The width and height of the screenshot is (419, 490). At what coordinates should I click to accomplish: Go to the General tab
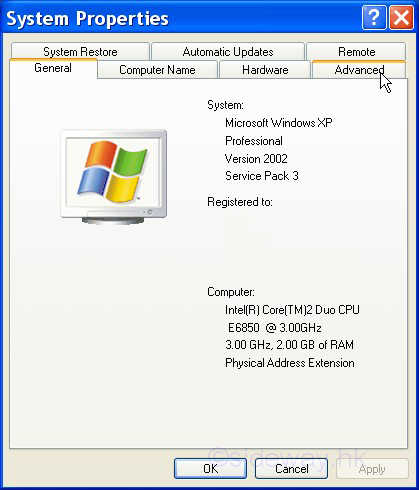click(53, 68)
